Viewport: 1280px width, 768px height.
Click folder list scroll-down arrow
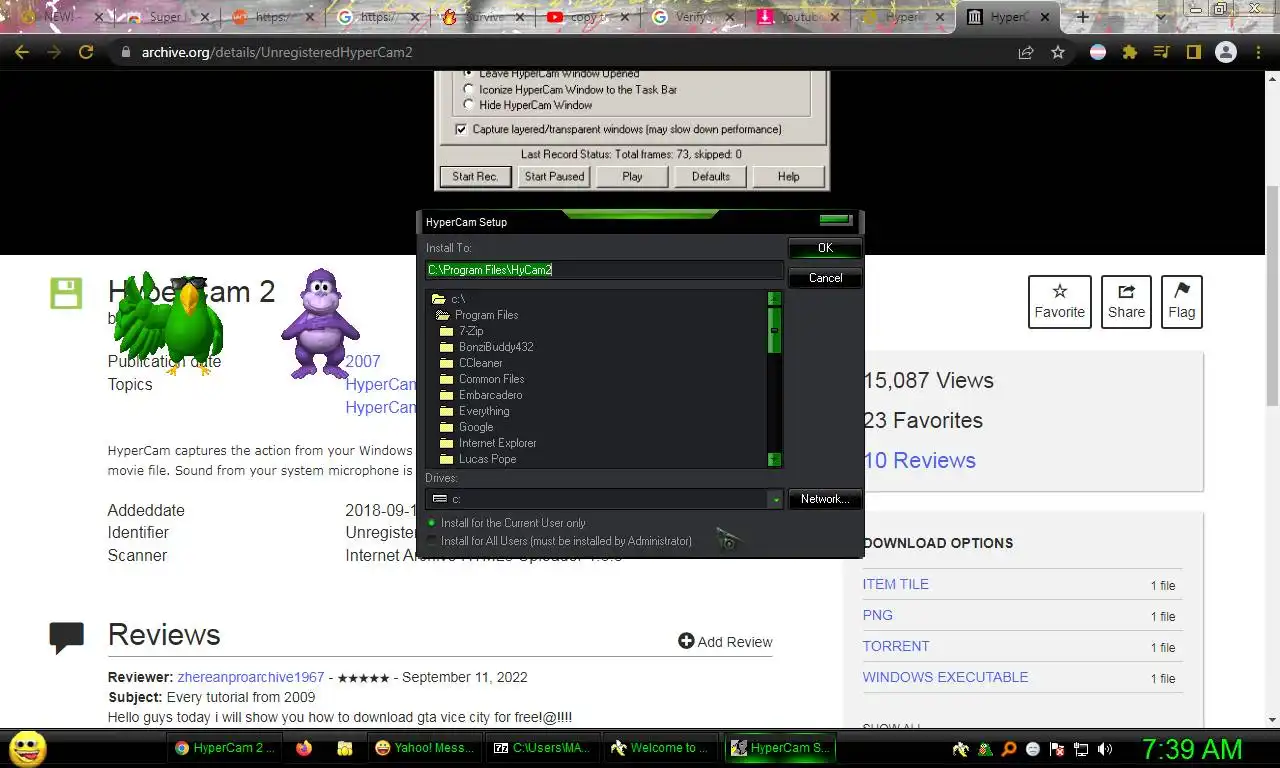774,459
